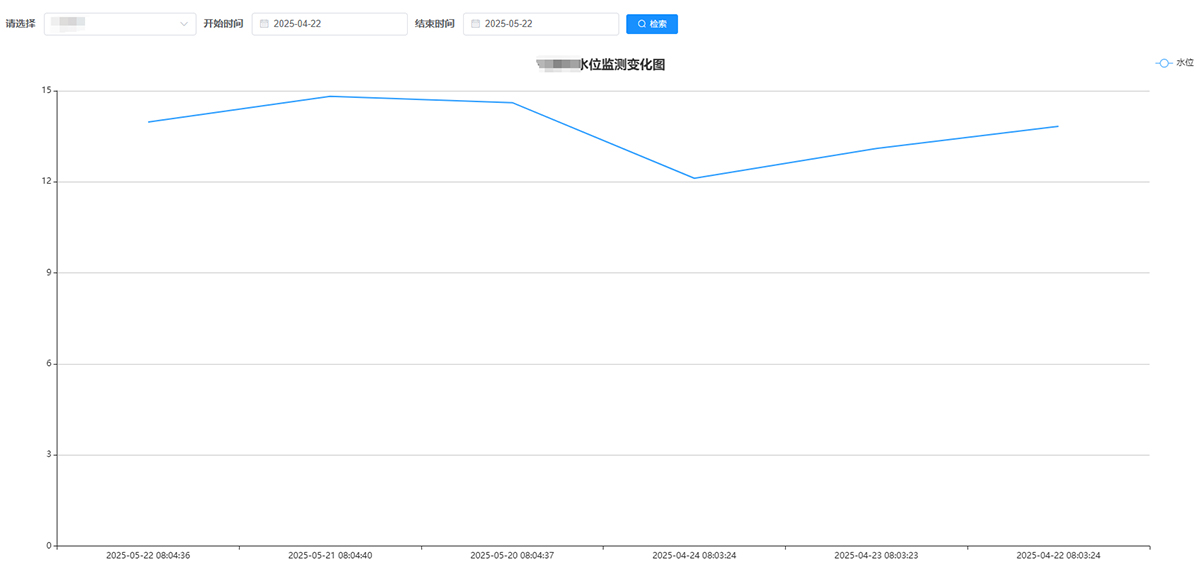Click the line's lowest point above 2025-04-24

tap(694, 178)
